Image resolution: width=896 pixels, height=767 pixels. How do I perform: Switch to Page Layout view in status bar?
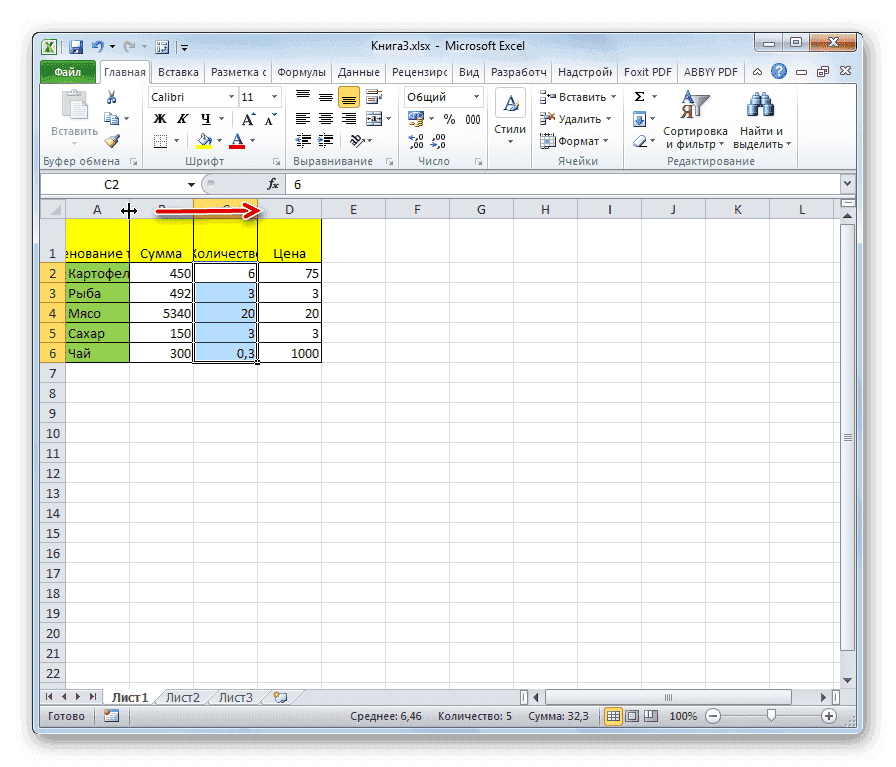(x=630, y=716)
